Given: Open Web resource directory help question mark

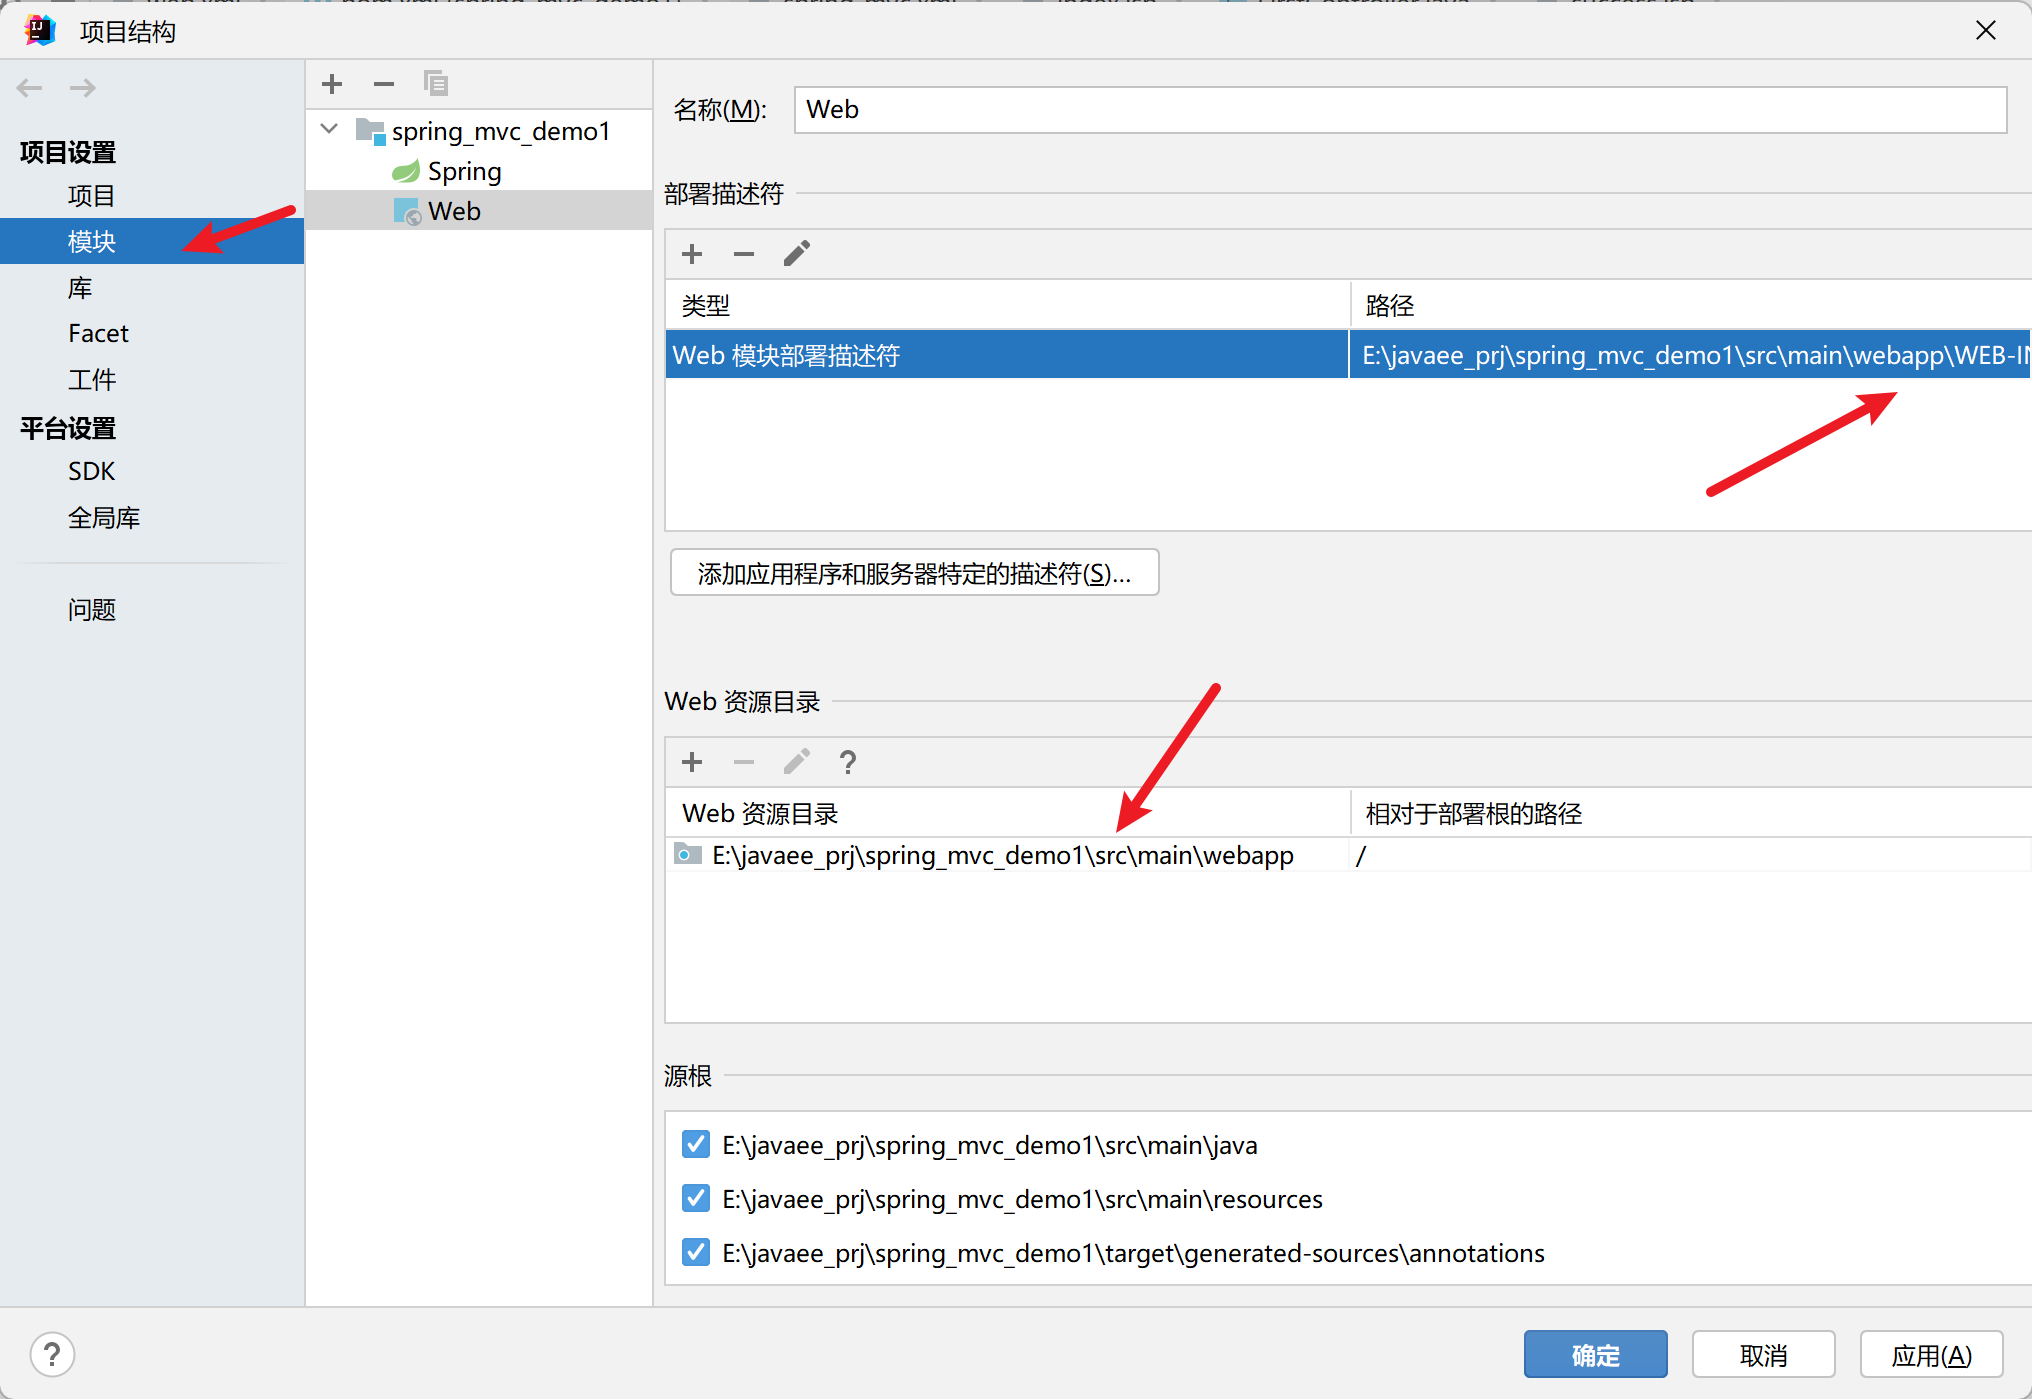Looking at the screenshot, I should 848,762.
